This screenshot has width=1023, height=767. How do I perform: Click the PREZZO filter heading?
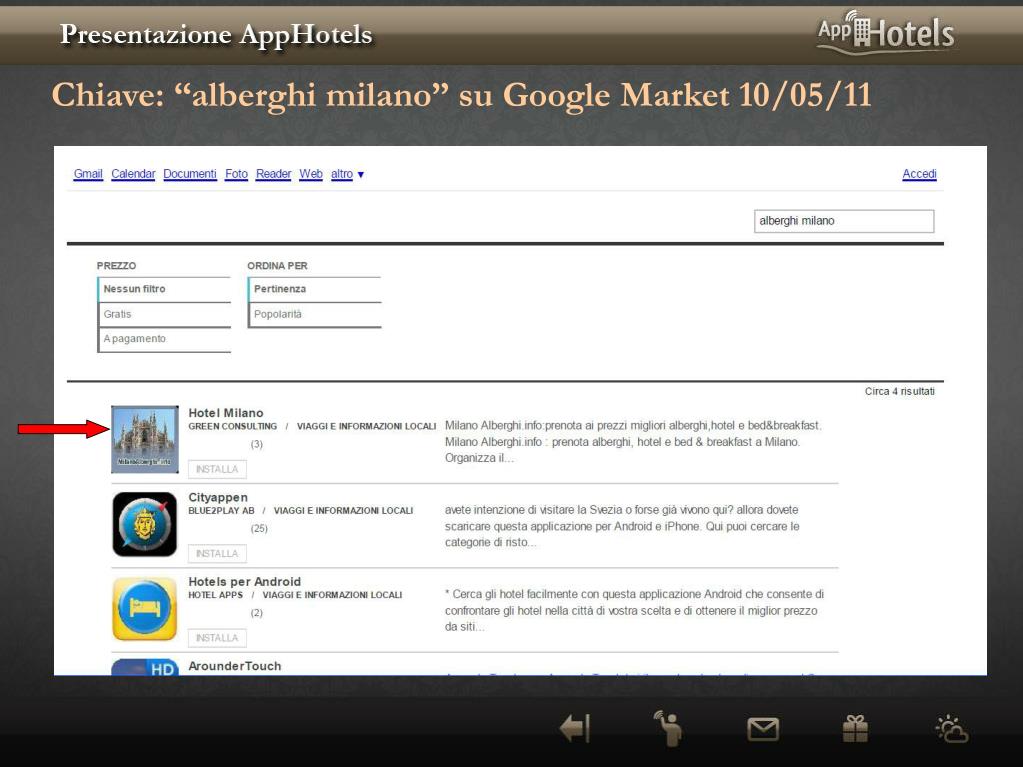point(116,266)
